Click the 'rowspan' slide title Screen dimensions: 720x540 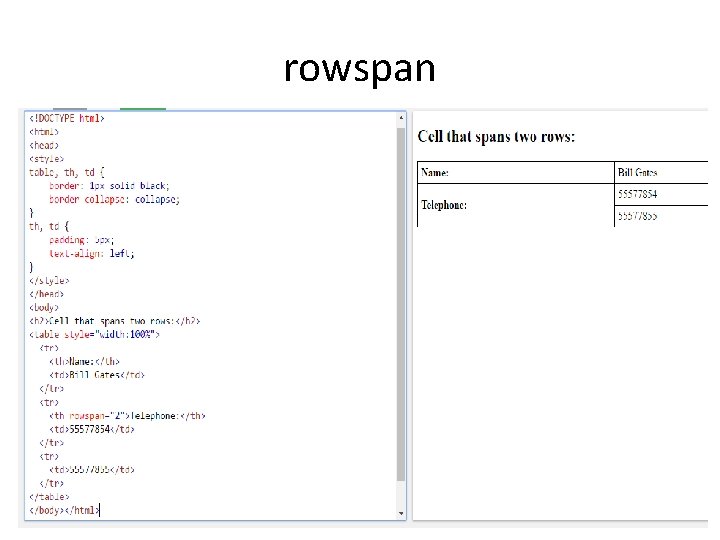tap(360, 69)
